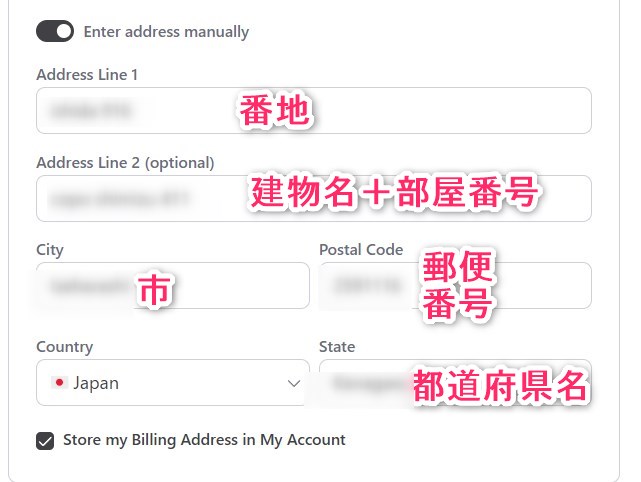
Task: Click the 都道府県名 annotation text
Action: (x=500, y=387)
